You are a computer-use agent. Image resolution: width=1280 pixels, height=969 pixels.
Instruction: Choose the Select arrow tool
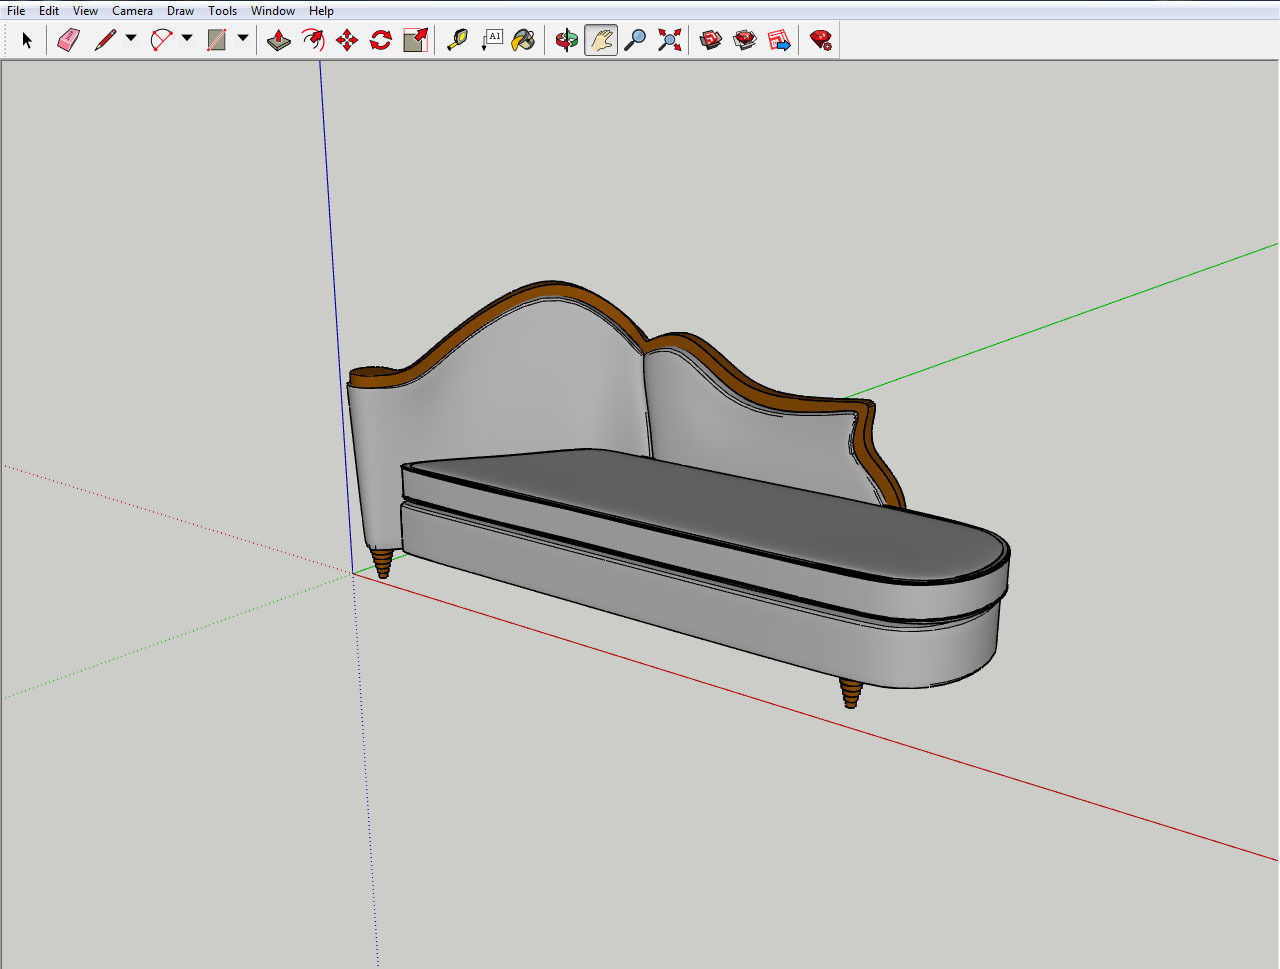(27, 40)
